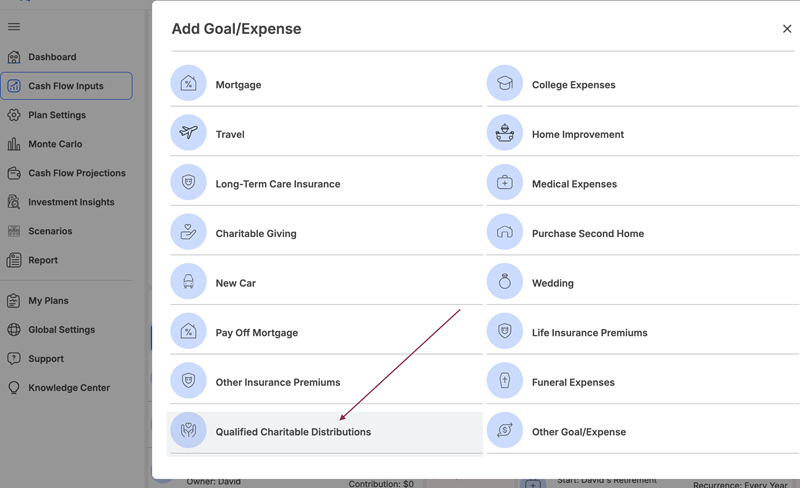The height and width of the screenshot is (489, 800).
Task: Click the Global Settings globe icon
Action: click(x=14, y=330)
